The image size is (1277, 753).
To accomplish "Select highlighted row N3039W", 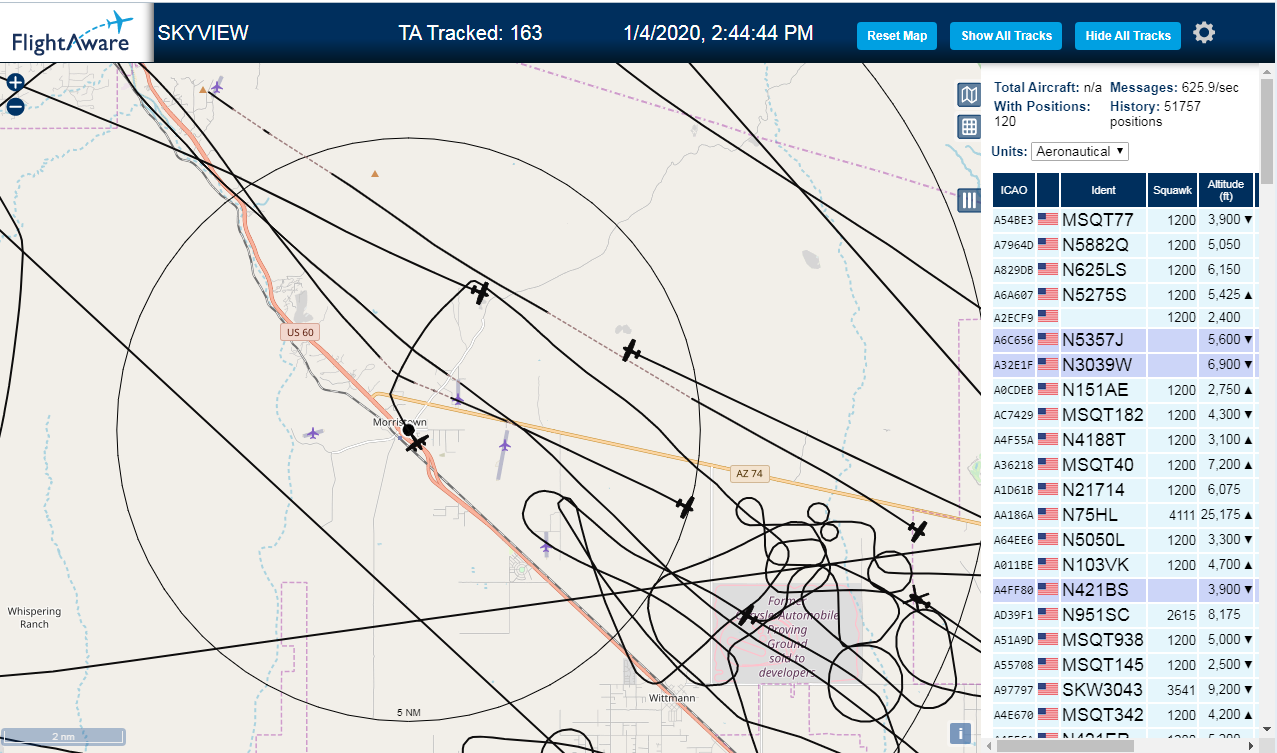I will 1124,365.
